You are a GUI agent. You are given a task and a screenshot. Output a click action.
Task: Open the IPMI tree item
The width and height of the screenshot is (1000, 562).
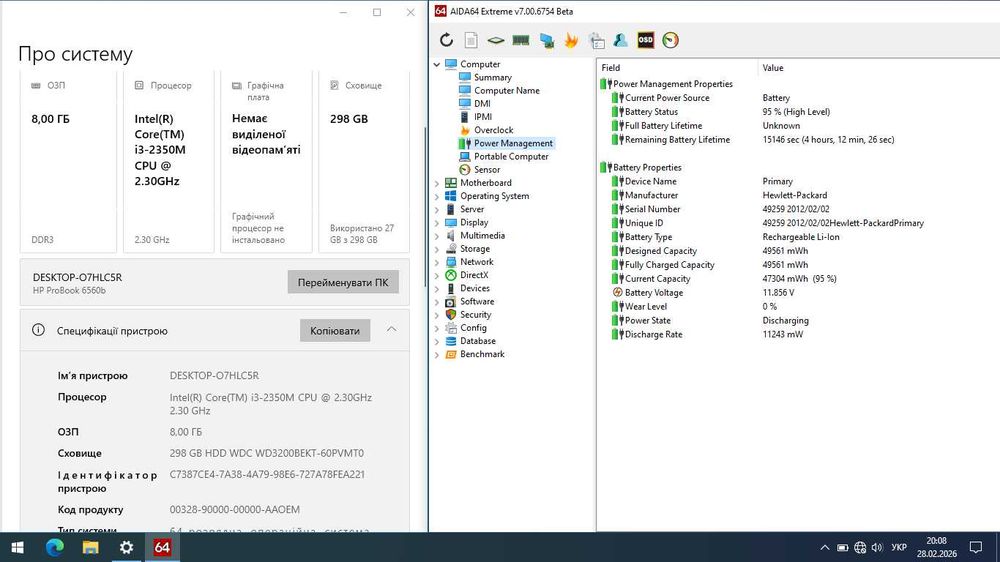coord(483,117)
